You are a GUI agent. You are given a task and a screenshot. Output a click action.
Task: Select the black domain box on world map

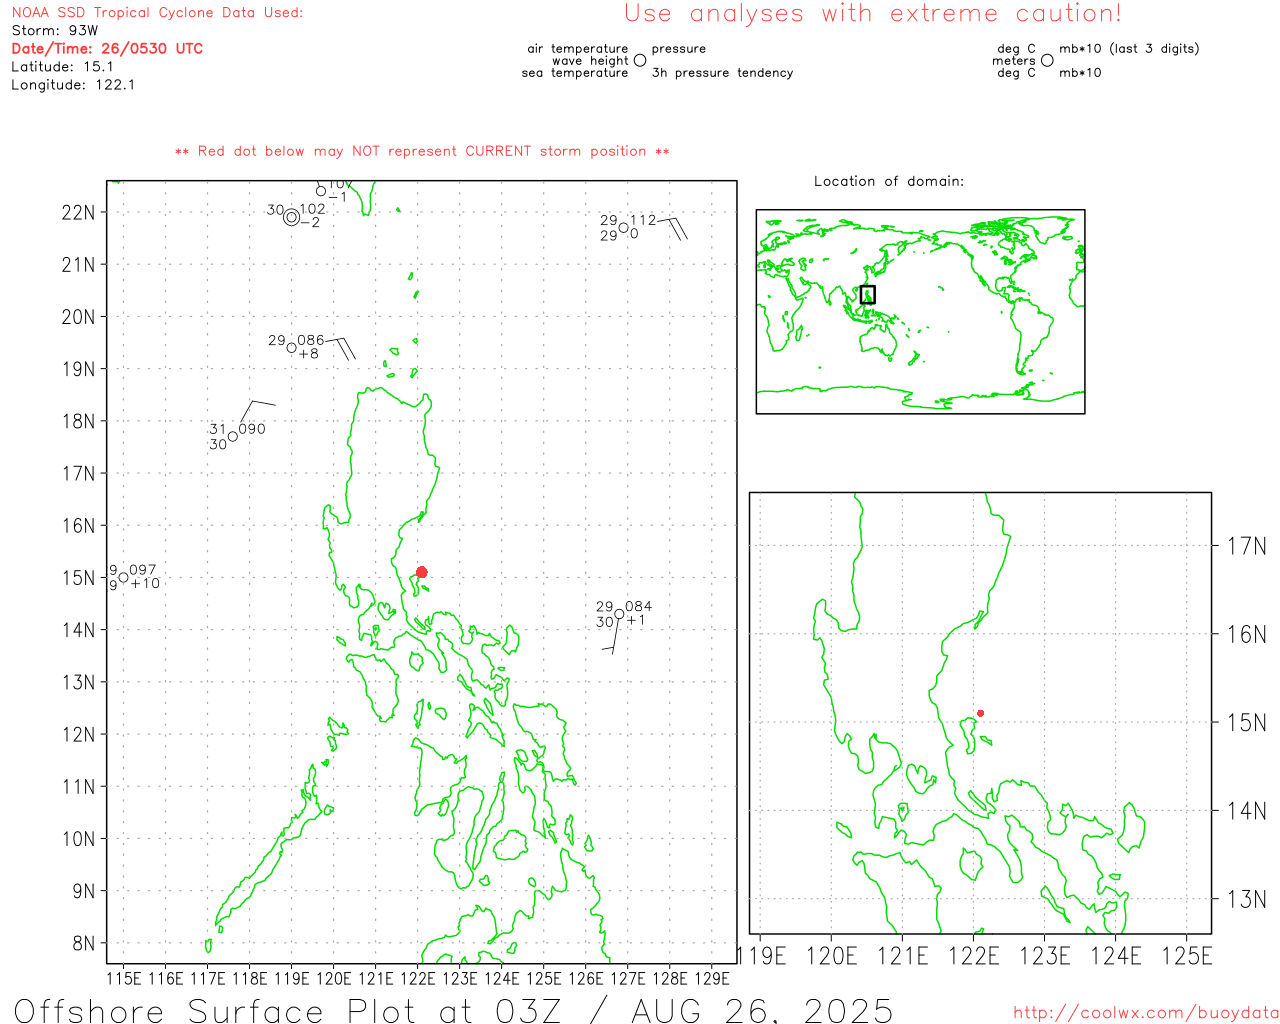pos(867,294)
